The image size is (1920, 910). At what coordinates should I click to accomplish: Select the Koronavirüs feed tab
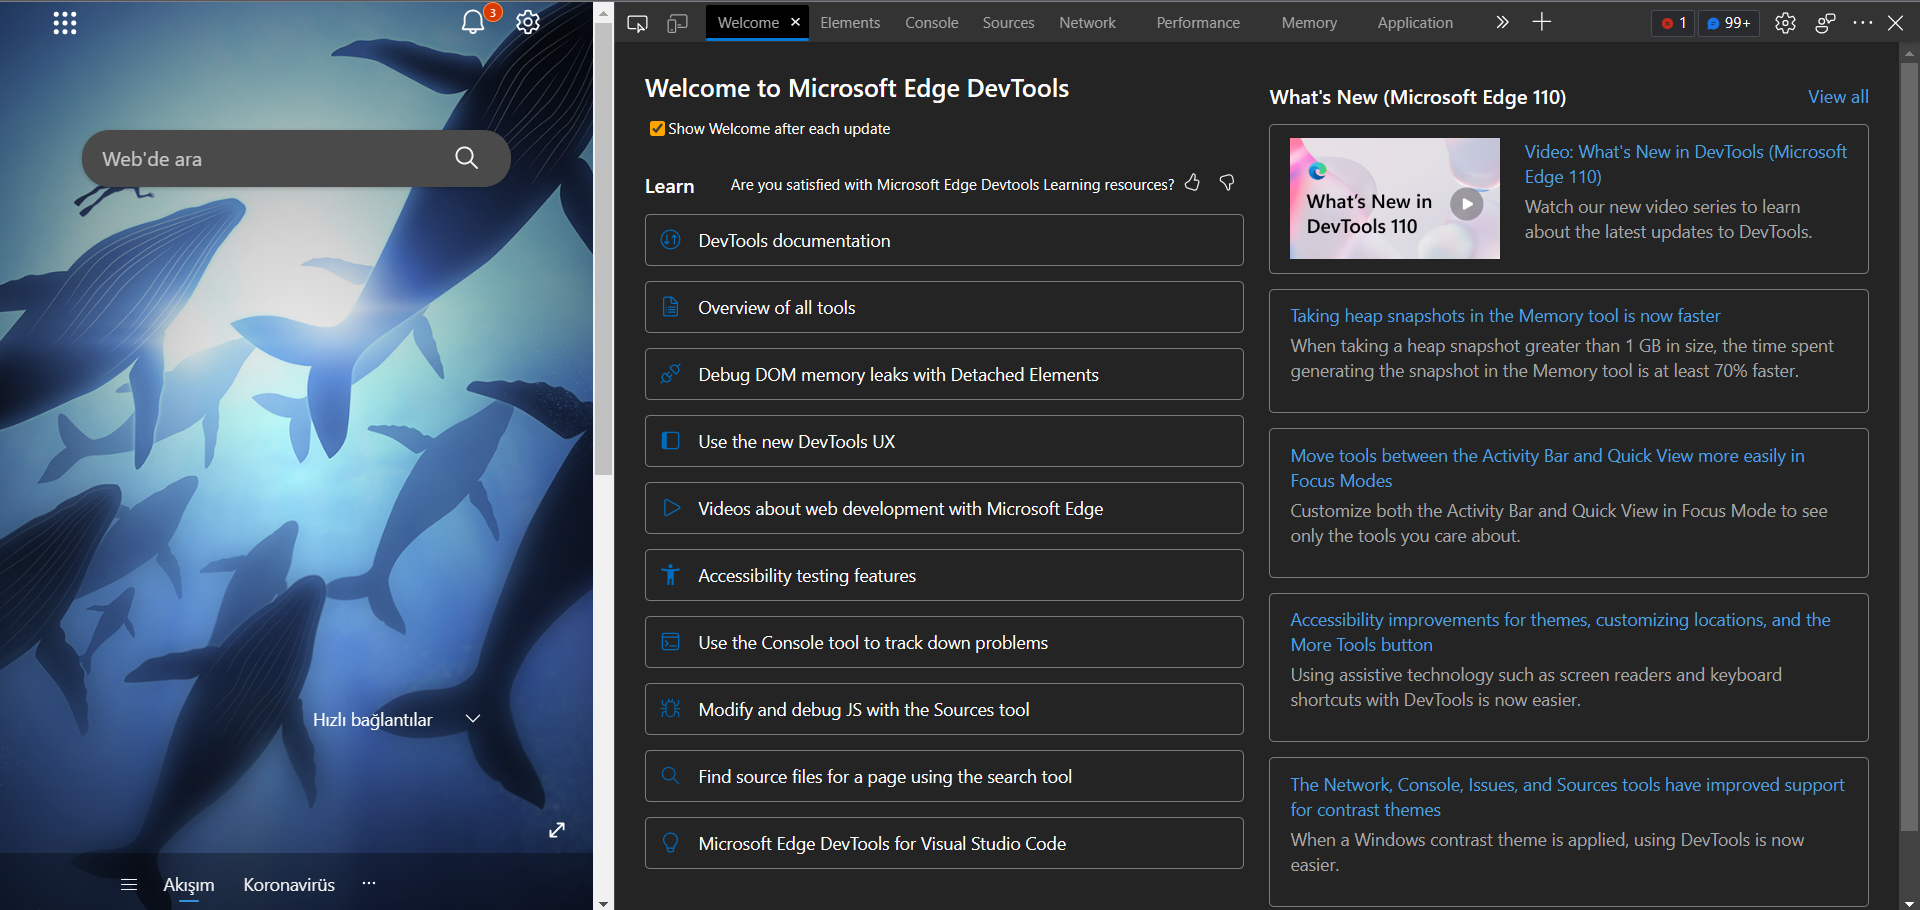click(x=289, y=885)
